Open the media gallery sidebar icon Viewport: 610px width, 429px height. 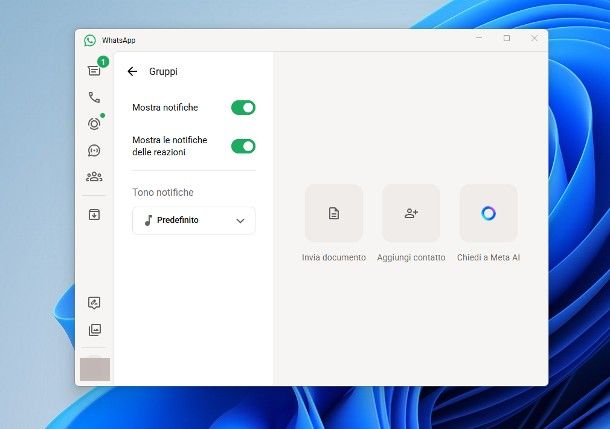click(95, 330)
